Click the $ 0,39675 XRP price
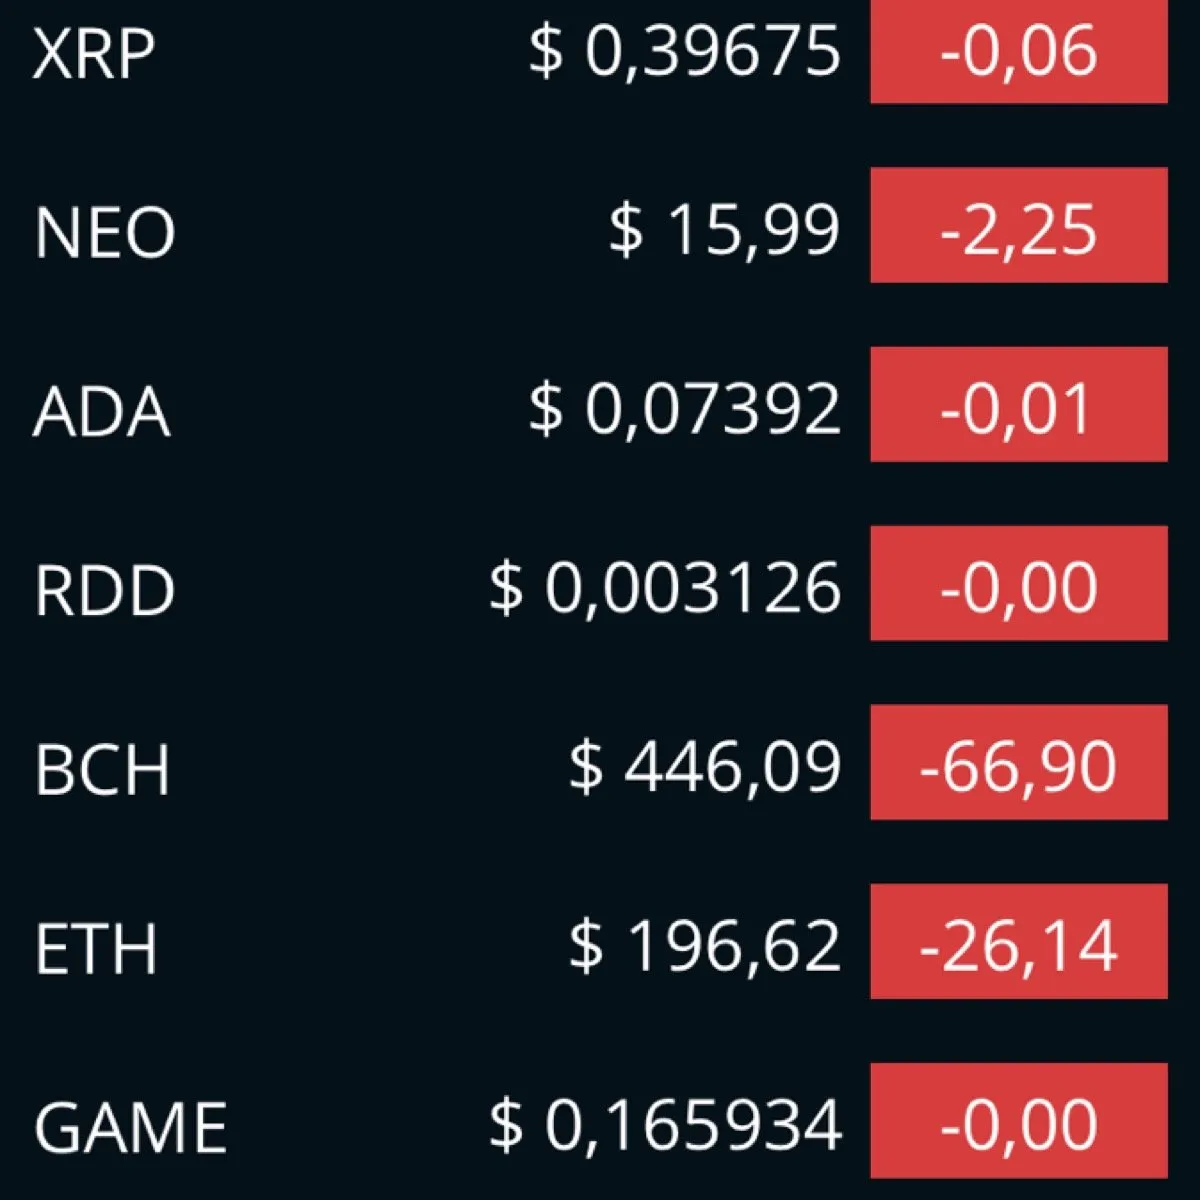This screenshot has height=1200, width=1200. [685, 51]
